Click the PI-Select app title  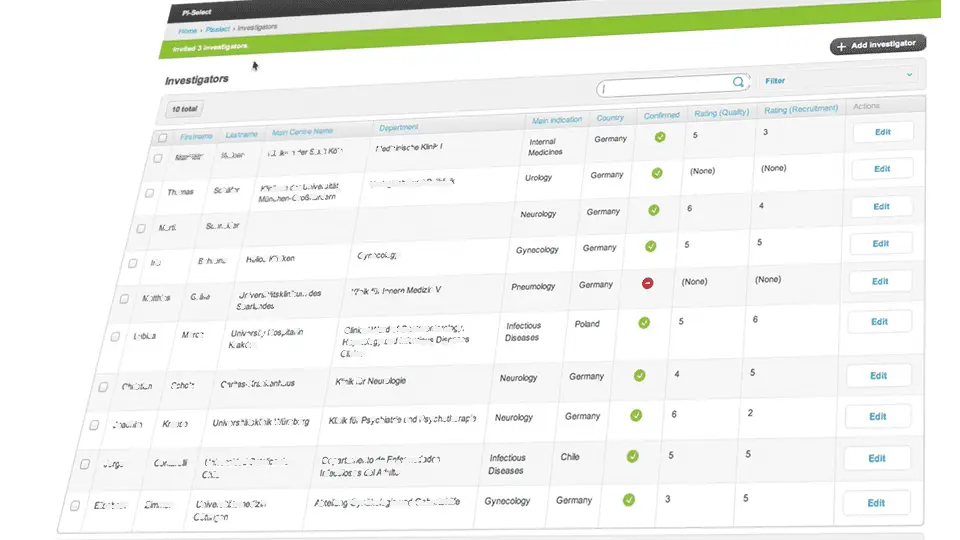tap(197, 12)
